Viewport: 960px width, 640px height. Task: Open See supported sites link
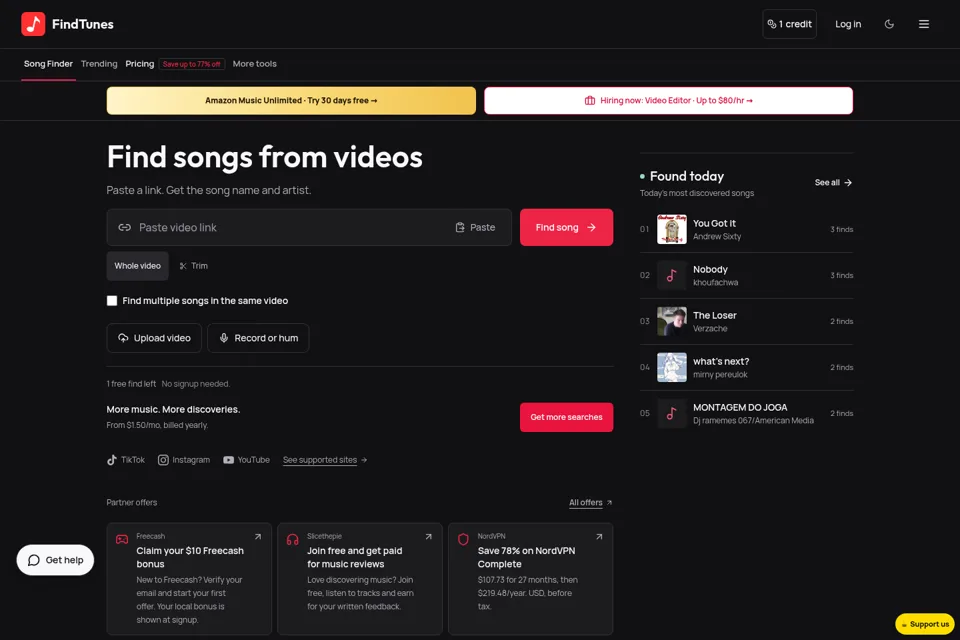pos(324,460)
